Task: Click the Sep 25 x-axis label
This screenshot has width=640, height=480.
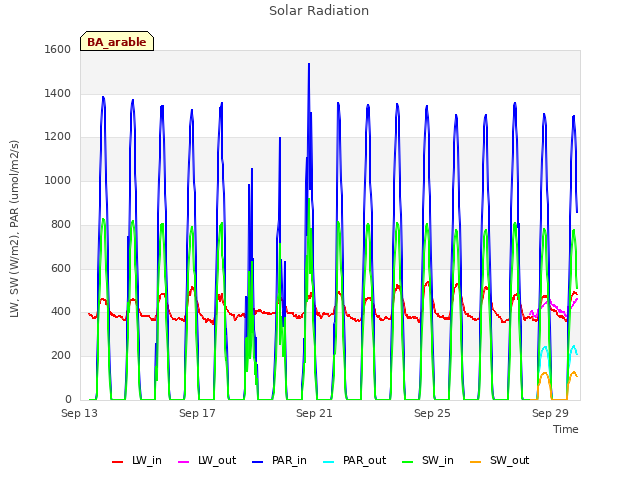Action: pyautogui.click(x=432, y=413)
